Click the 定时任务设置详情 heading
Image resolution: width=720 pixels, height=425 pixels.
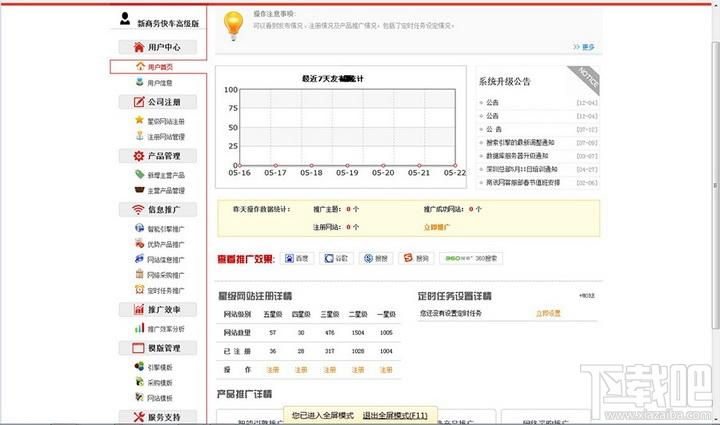[x=455, y=296]
